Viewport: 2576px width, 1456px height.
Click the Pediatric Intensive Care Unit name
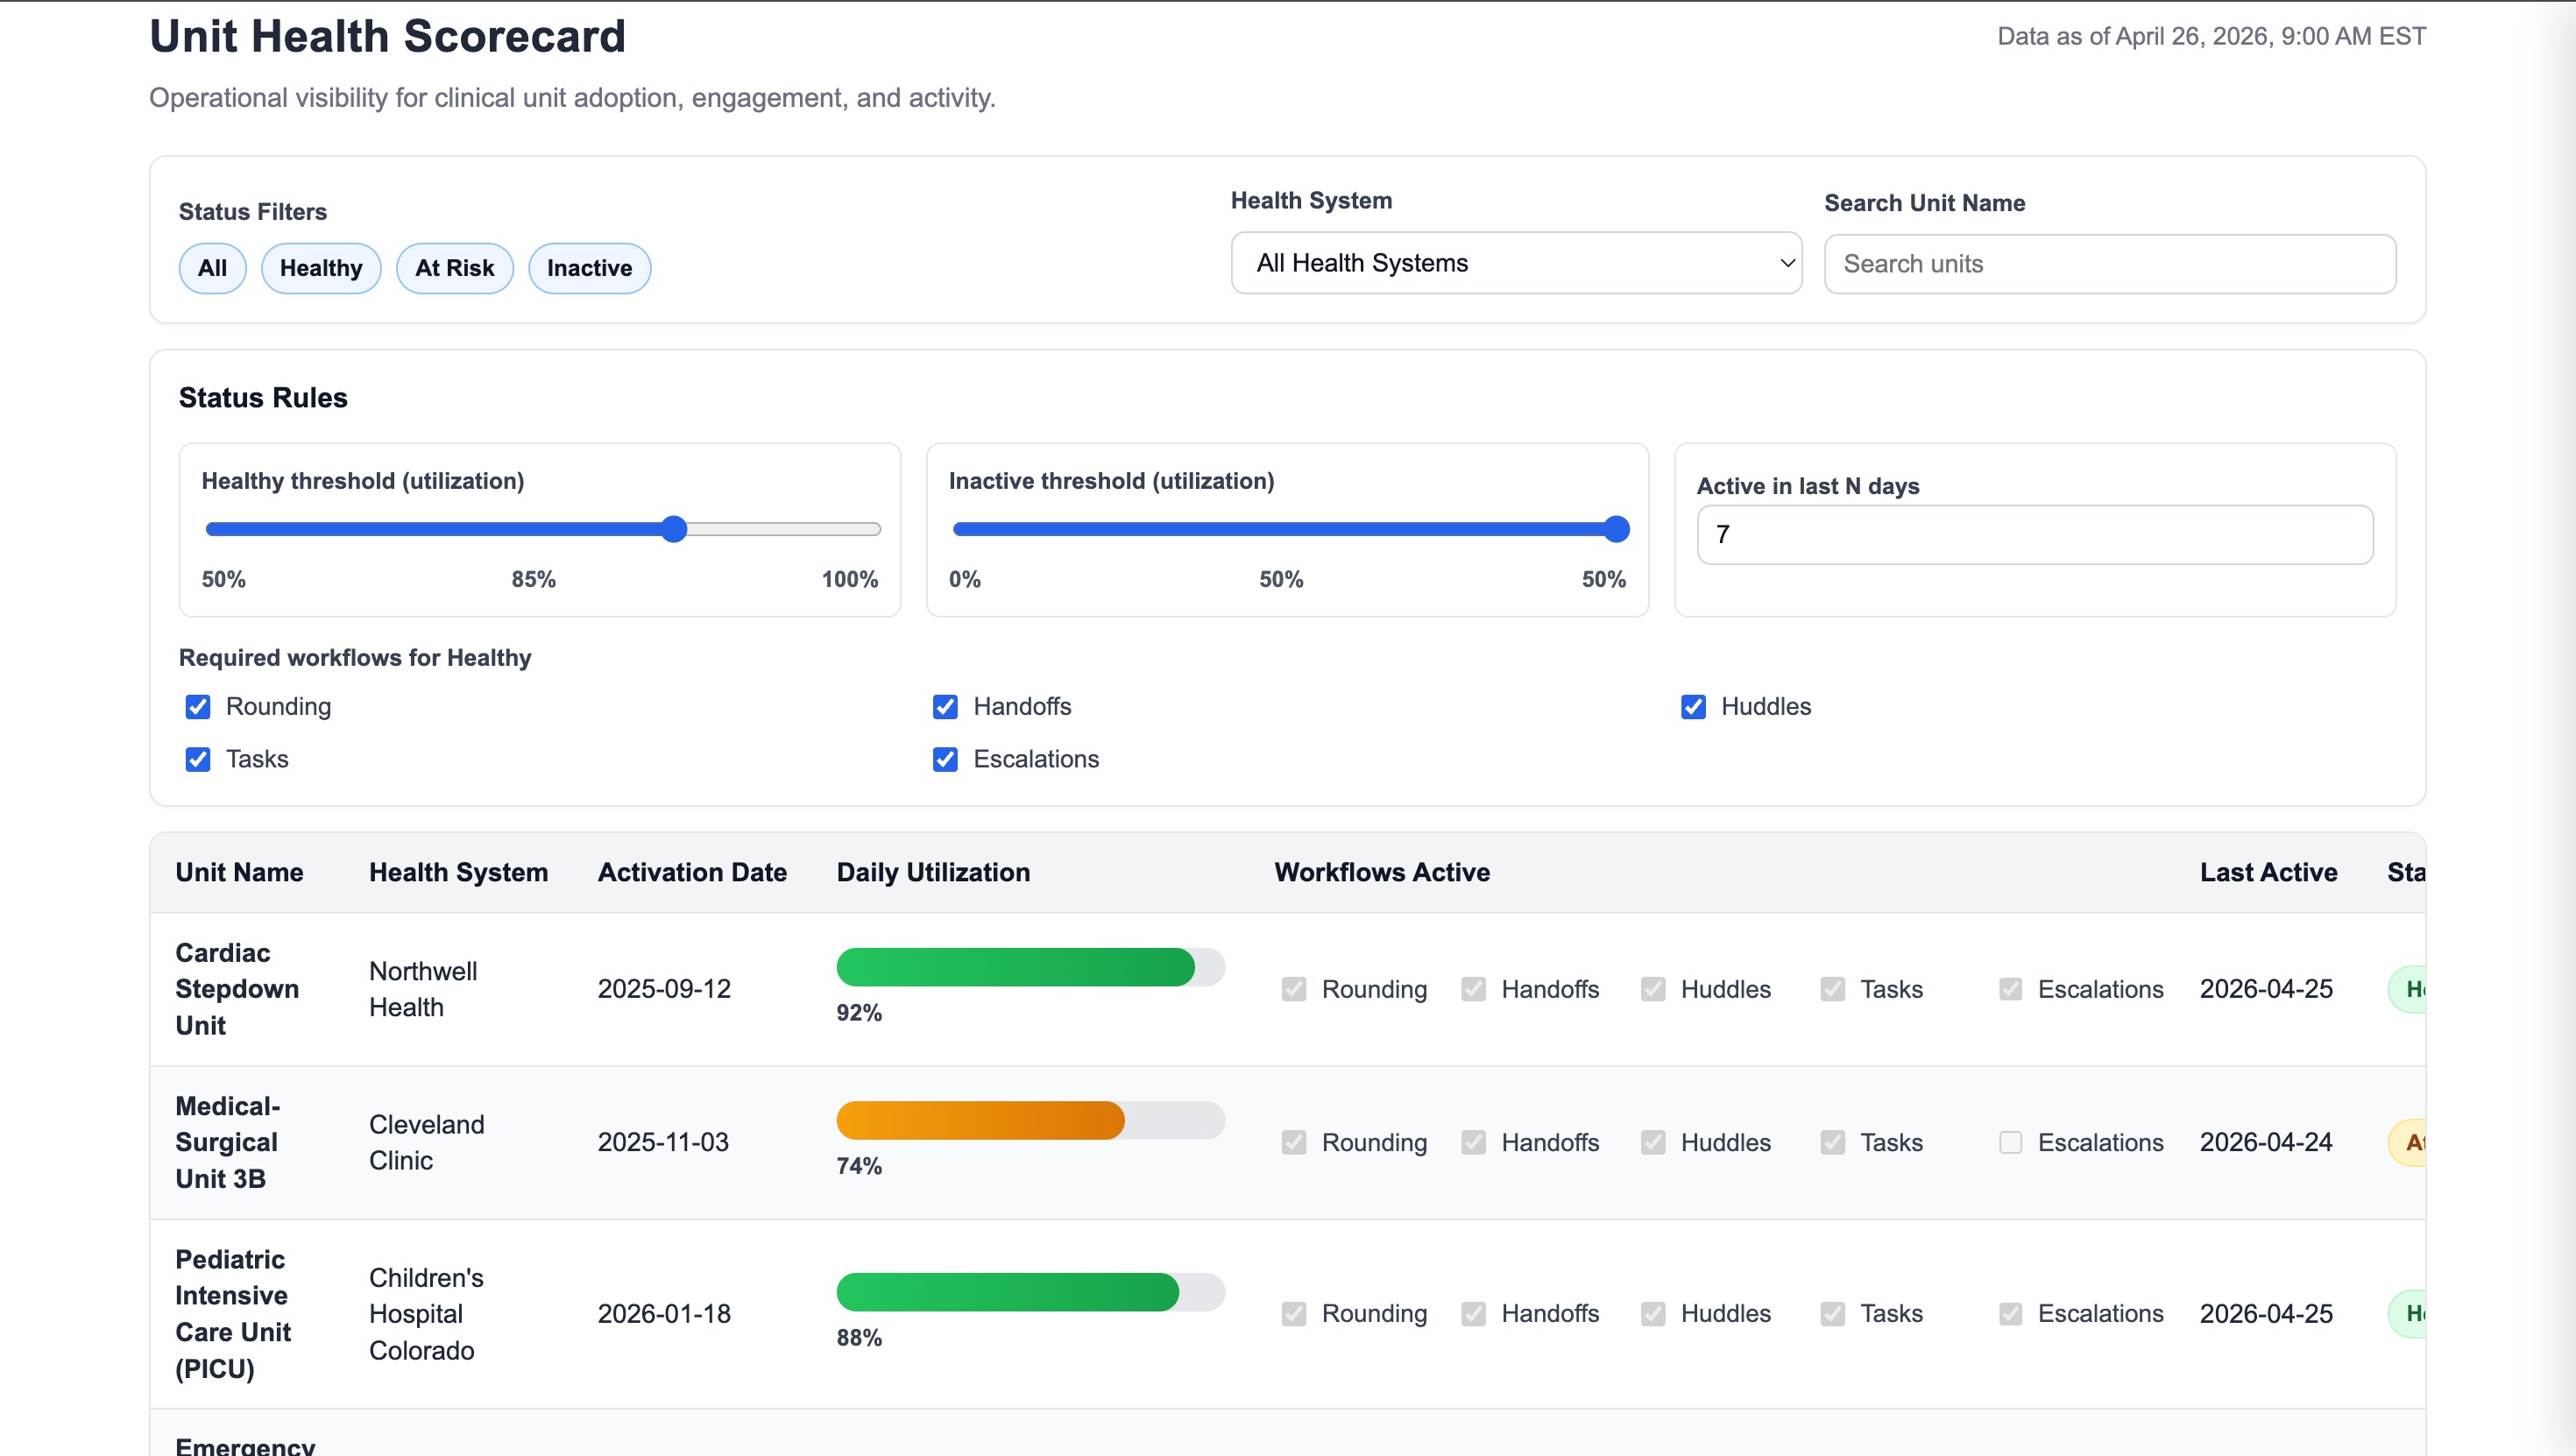pyautogui.click(x=233, y=1314)
